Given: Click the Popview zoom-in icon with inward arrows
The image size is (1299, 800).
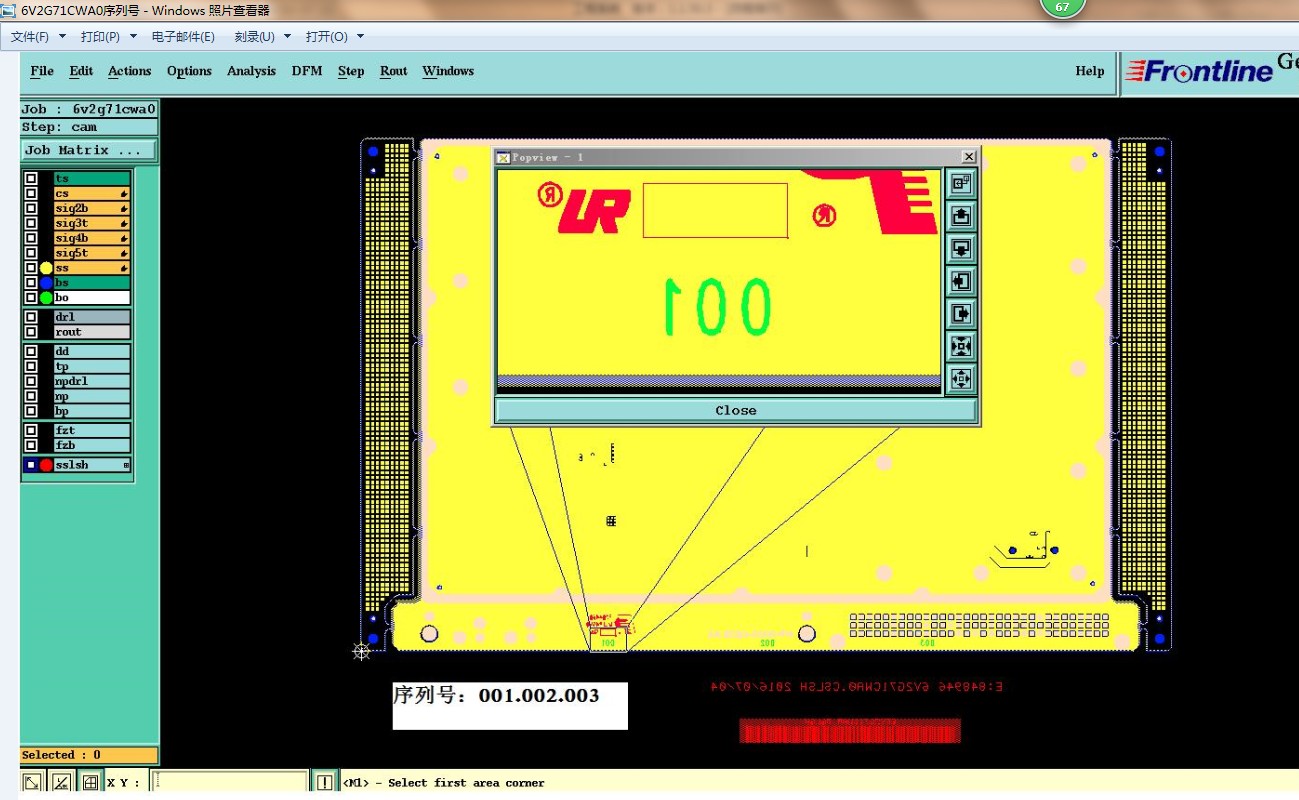Looking at the screenshot, I should tap(961, 346).
